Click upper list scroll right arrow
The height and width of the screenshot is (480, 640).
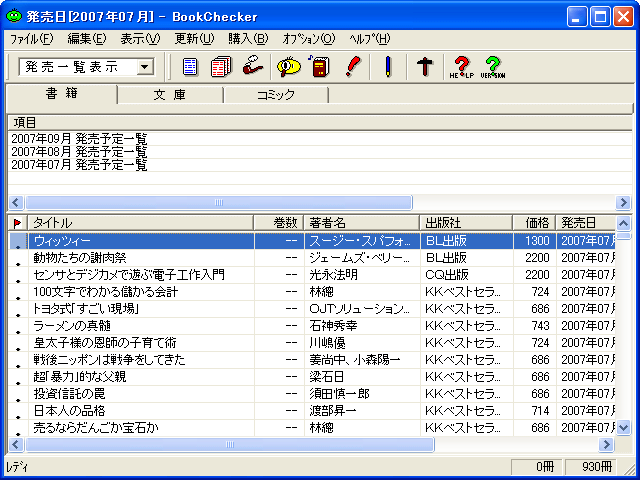tap(623, 202)
